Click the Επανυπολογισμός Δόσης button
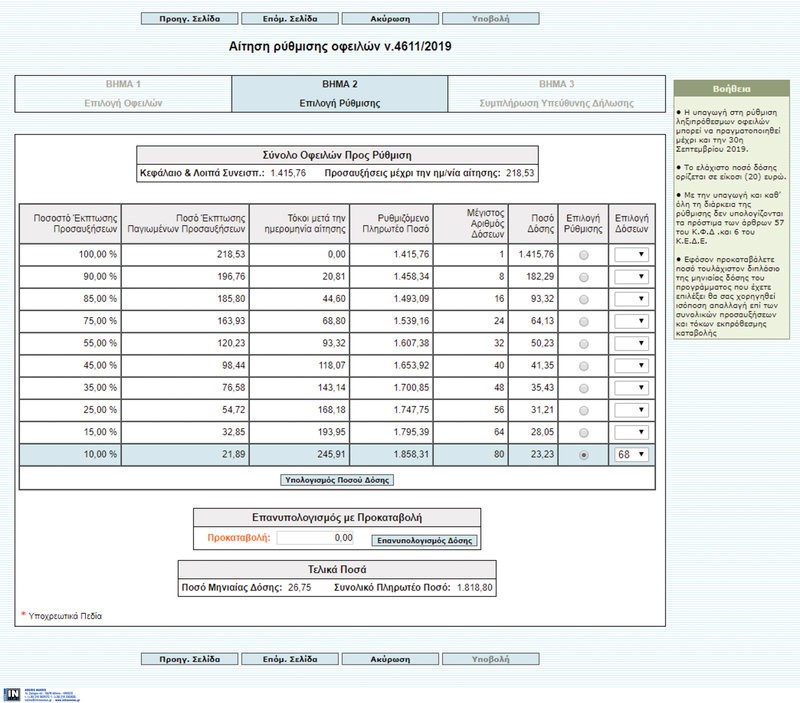 click(424, 540)
